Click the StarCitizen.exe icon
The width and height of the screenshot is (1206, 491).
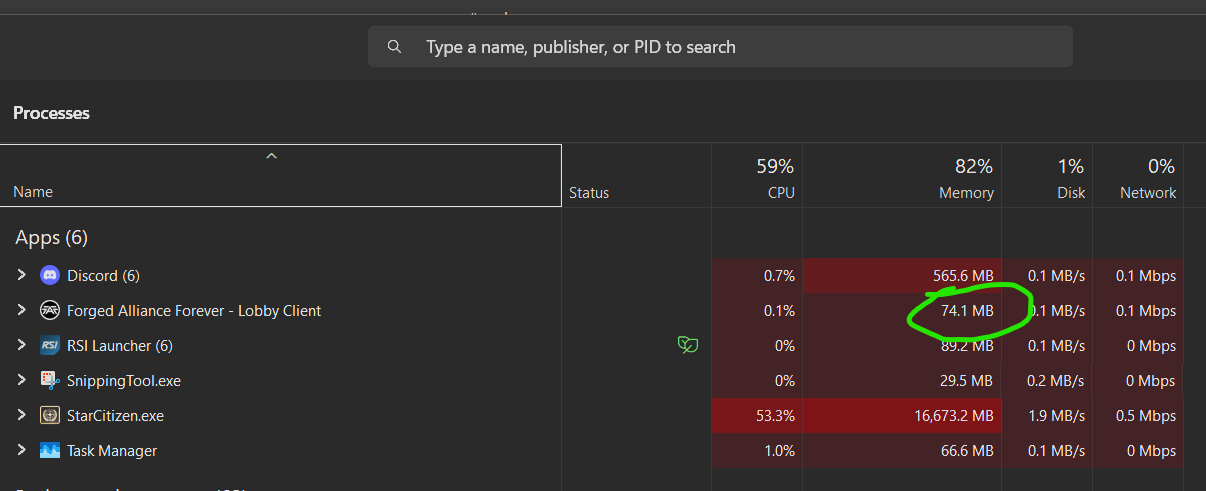pyautogui.click(x=50, y=415)
